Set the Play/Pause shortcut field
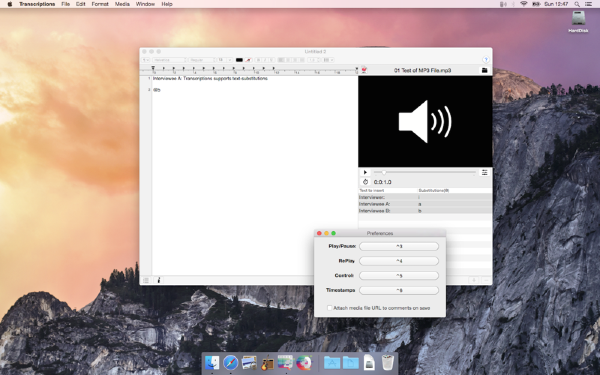Screen dimensions: 600x375 (x=399, y=246)
